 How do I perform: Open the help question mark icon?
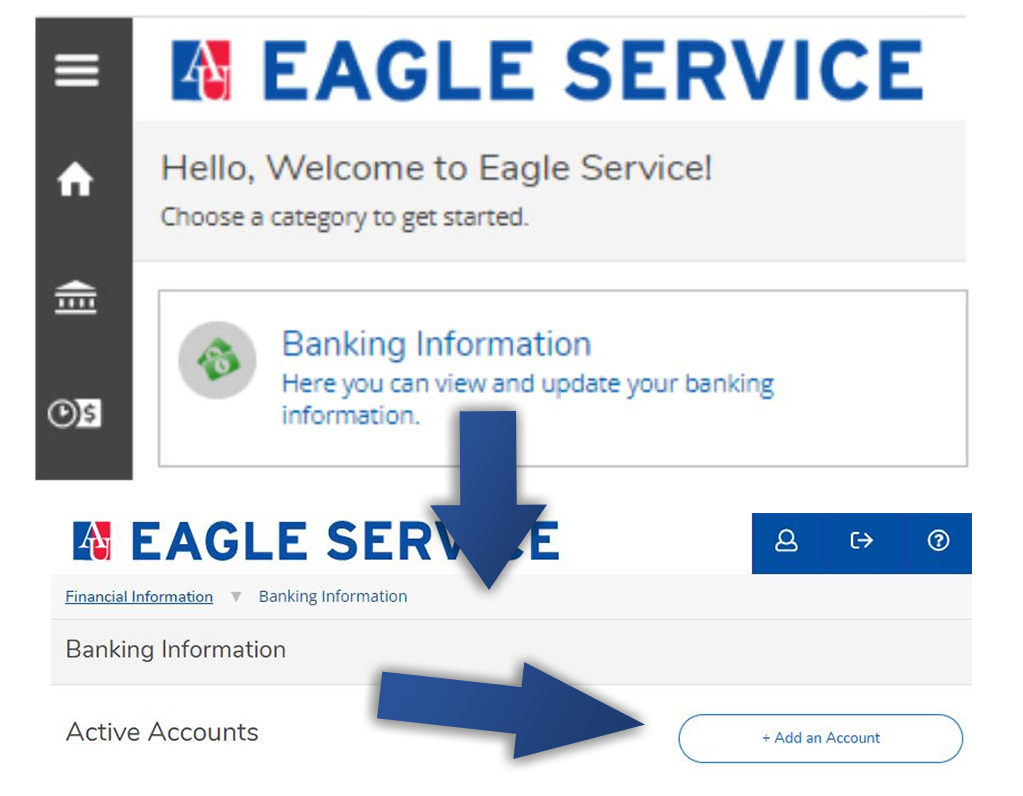938,541
